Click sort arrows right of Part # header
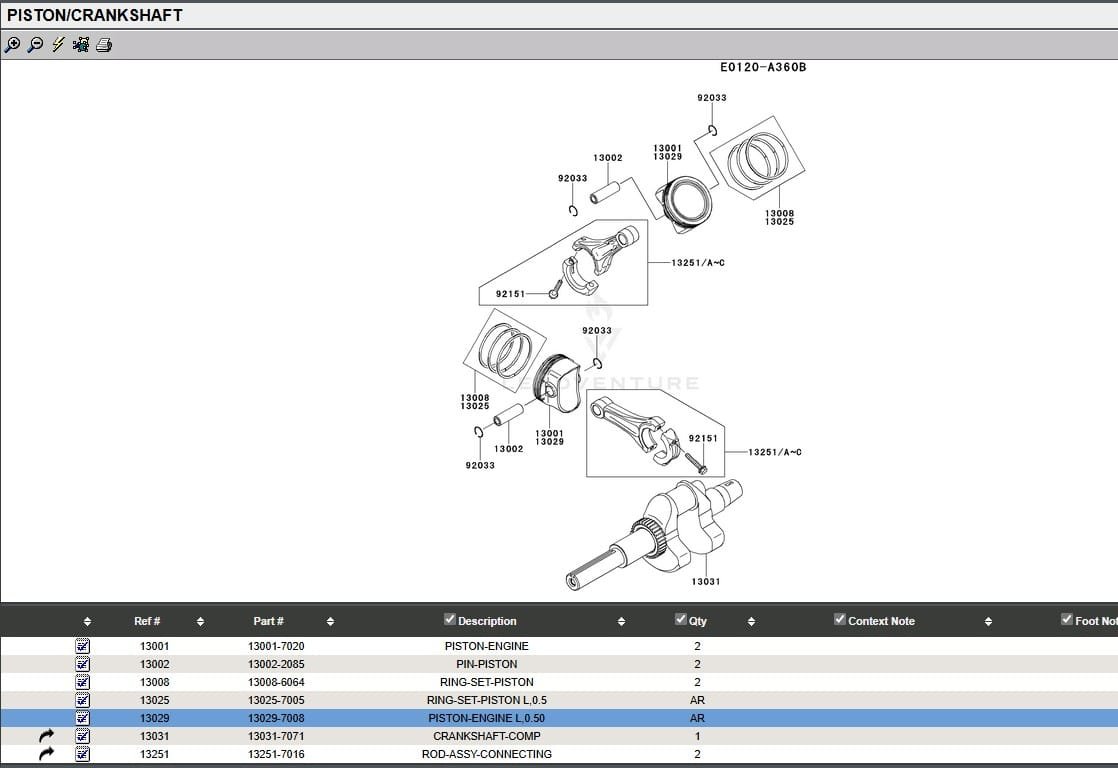 (330, 622)
